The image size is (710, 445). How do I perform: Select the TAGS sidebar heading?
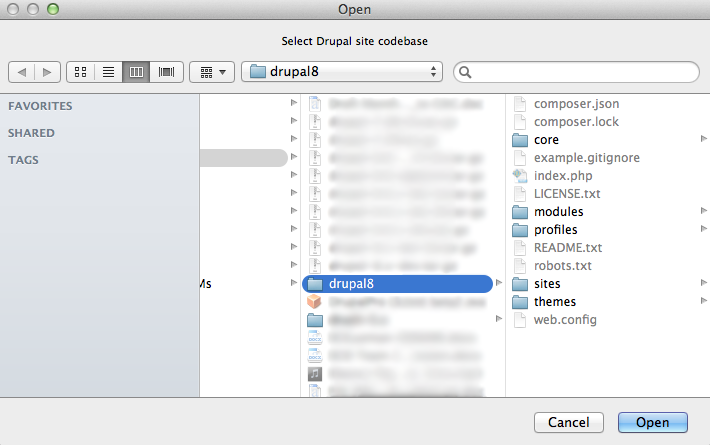click(x=23, y=160)
